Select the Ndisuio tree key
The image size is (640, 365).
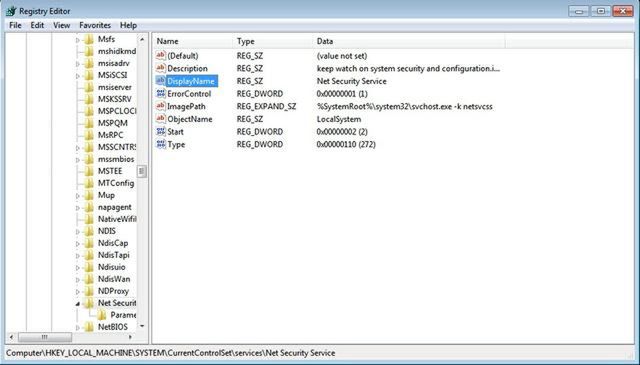111,267
